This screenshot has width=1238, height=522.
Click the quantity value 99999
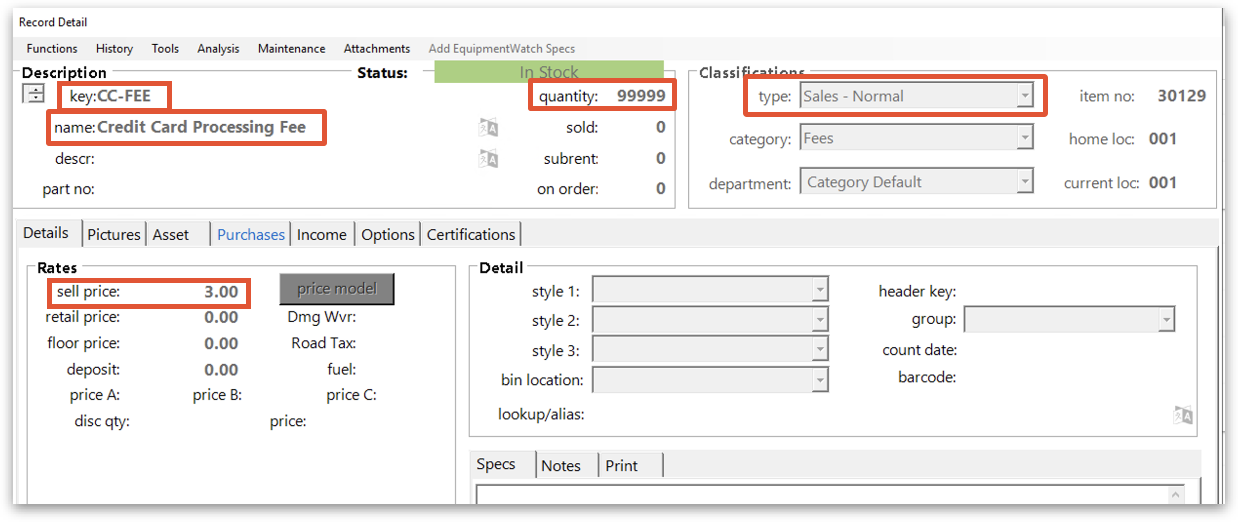[641, 96]
